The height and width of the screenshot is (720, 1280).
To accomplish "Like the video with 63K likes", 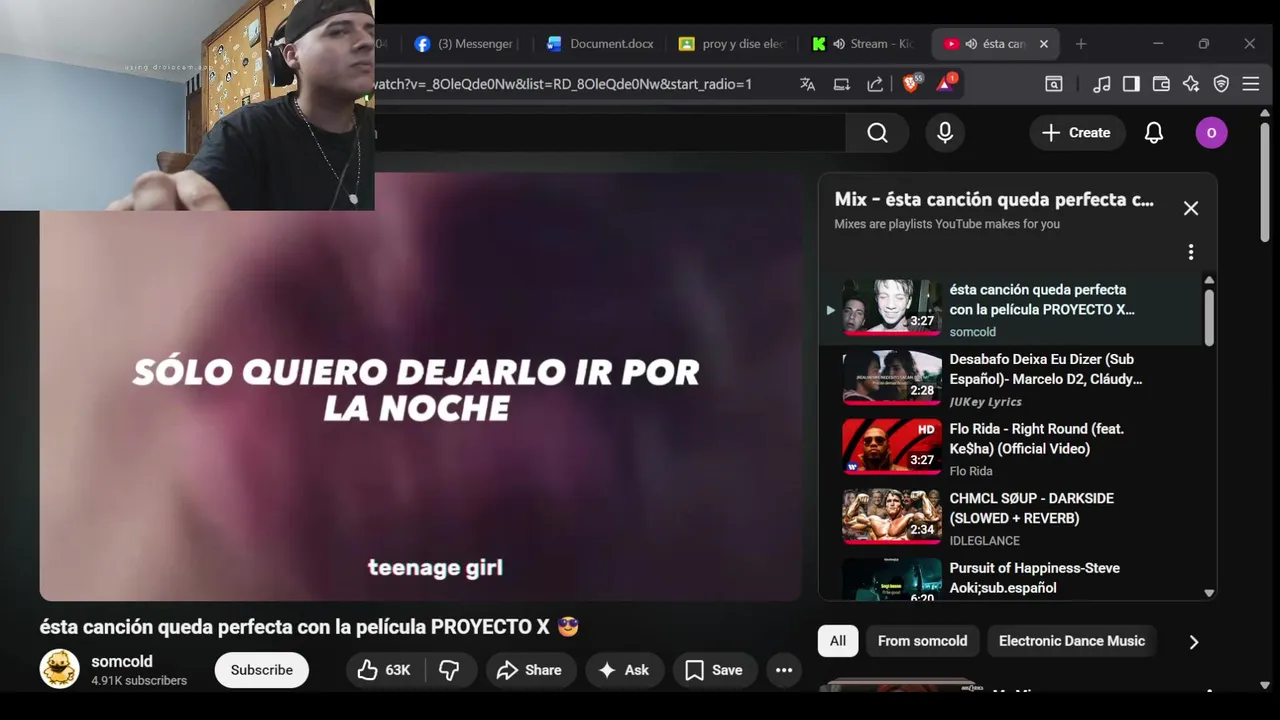I will 386,670.
